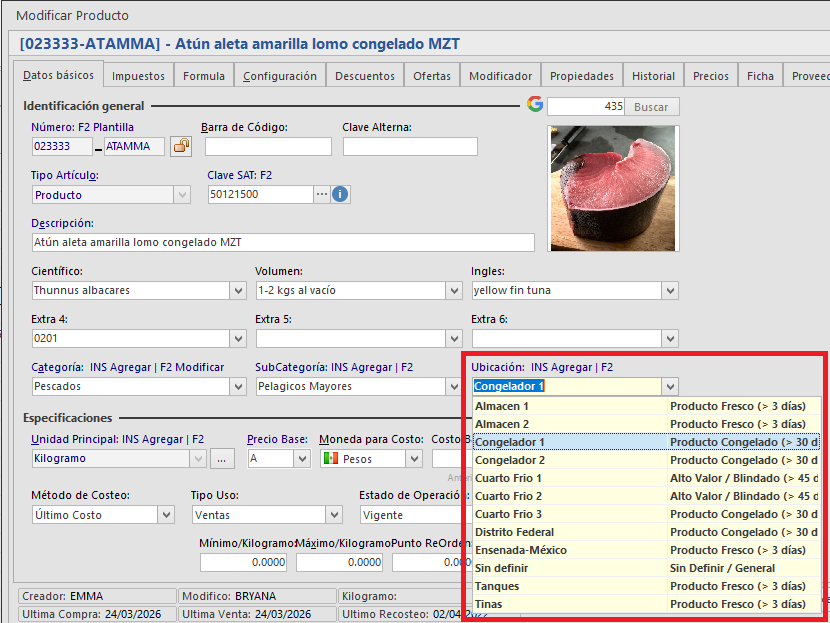Select the Ficha tab
This screenshot has width=830, height=623.
click(760, 76)
